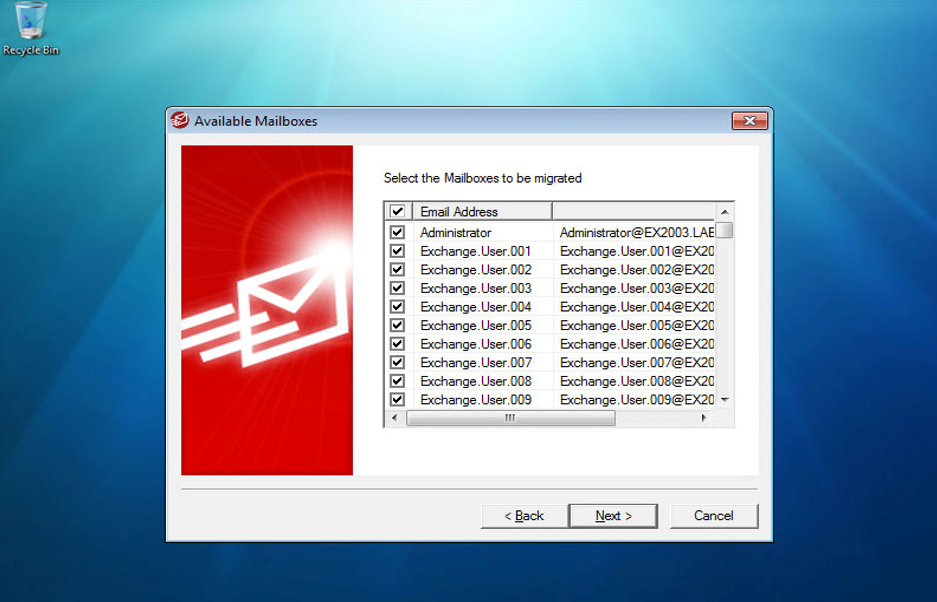
Task: Uncheck the Exchange.User.008 checkbox
Action: click(397, 380)
